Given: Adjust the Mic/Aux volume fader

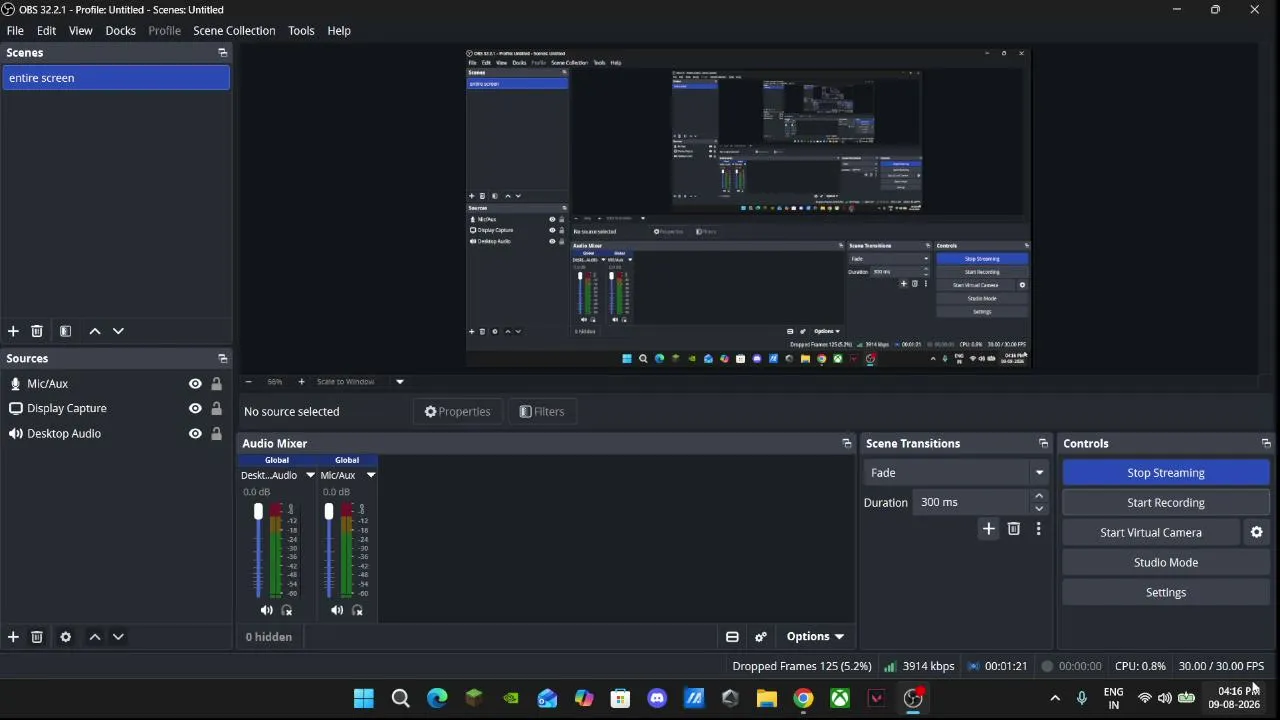Looking at the screenshot, I should 329,512.
